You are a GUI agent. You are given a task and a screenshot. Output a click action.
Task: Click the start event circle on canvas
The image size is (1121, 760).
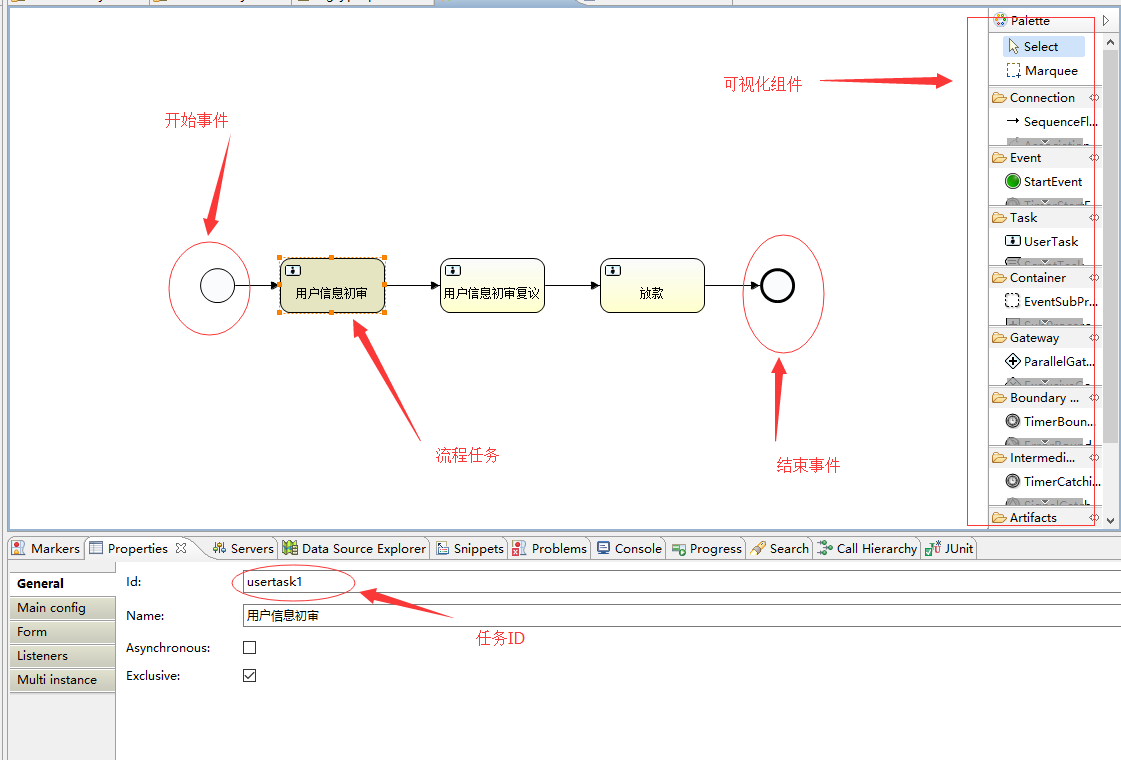click(x=217, y=286)
